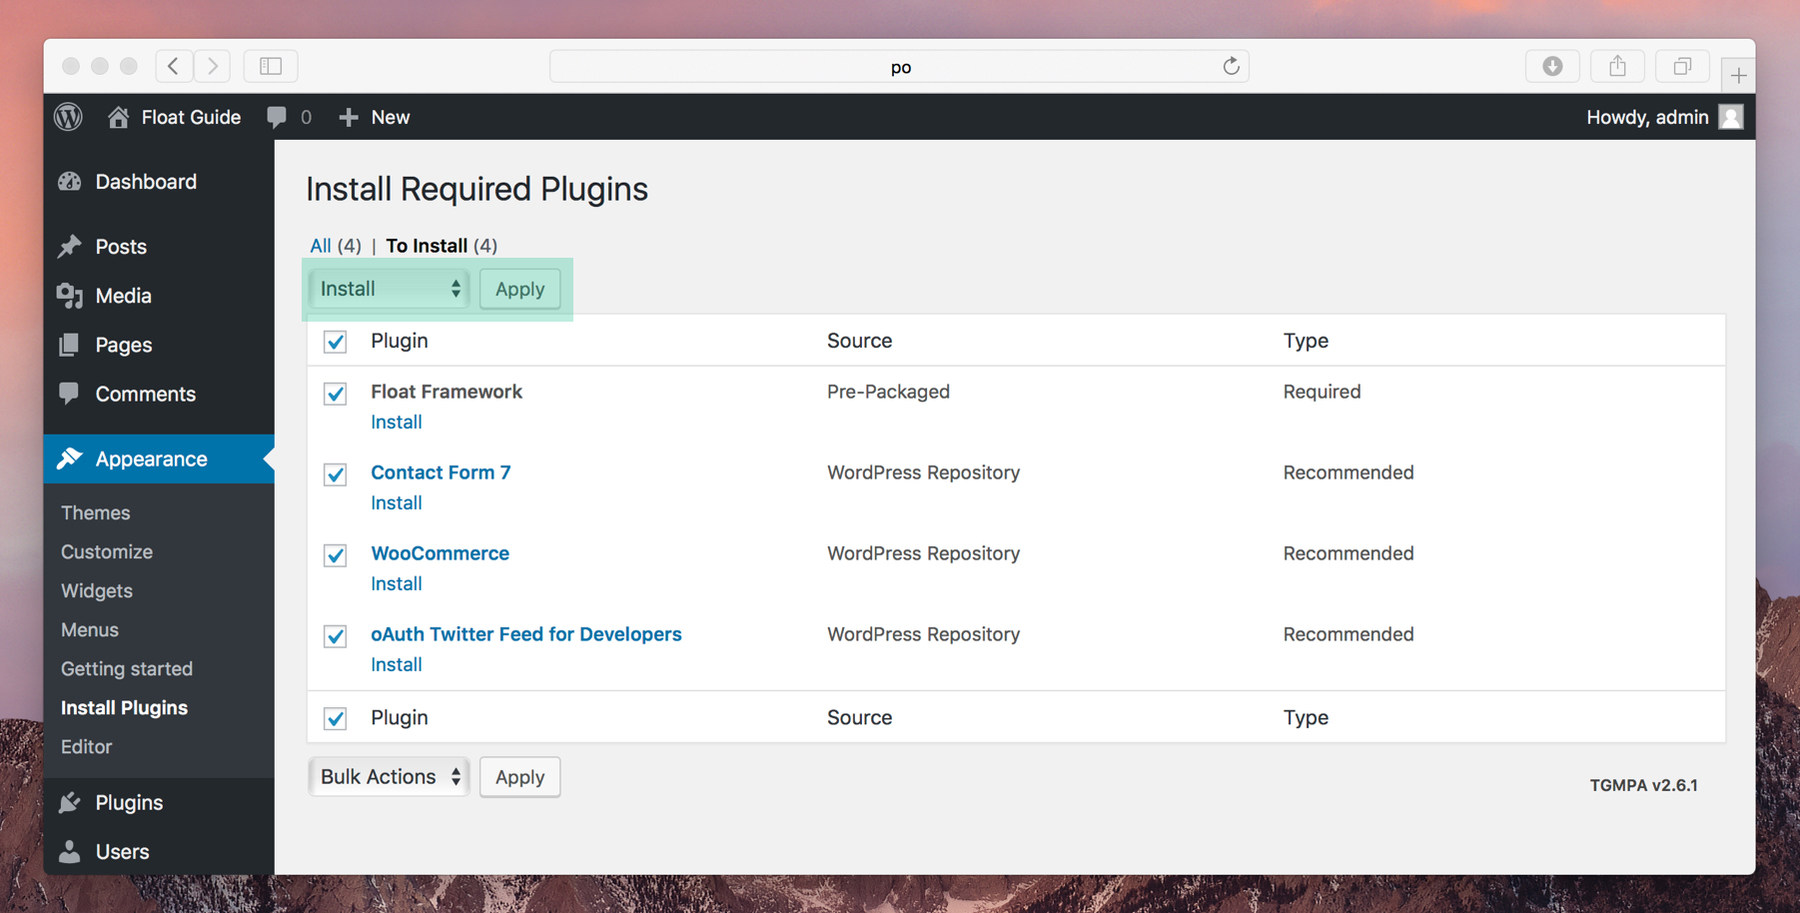
Task: Open the WordPress logo menu
Action: coord(68,117)
